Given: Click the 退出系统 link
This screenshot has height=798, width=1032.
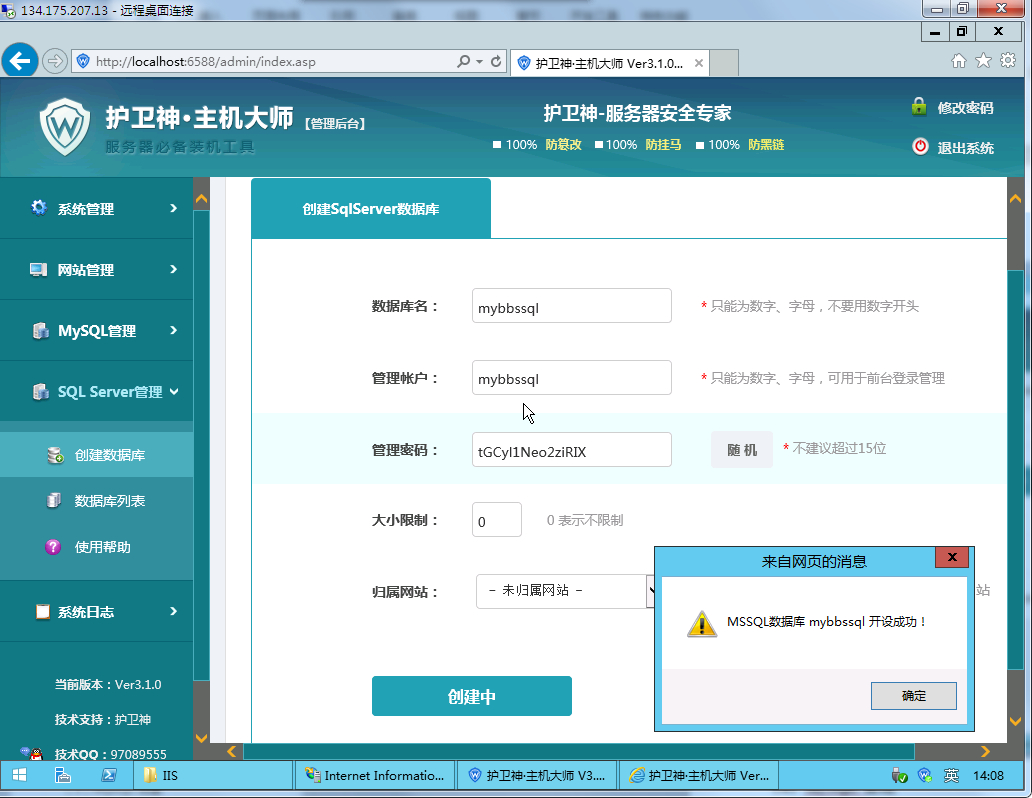Looking at the screenshot, I should 966,147.
